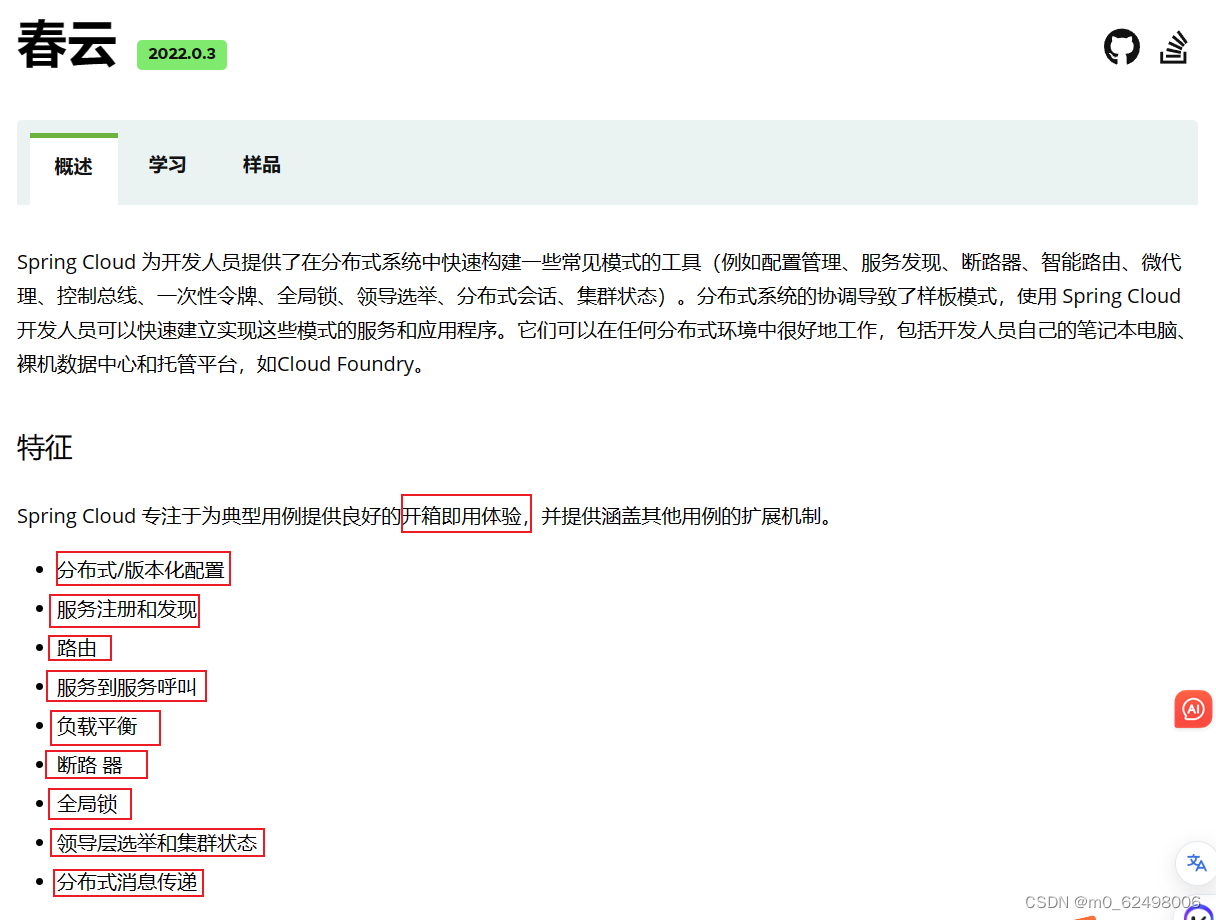Viewport: 1216px width, 920px height.
Task: Switch to the 学习 tab
Action: point(167,164)
